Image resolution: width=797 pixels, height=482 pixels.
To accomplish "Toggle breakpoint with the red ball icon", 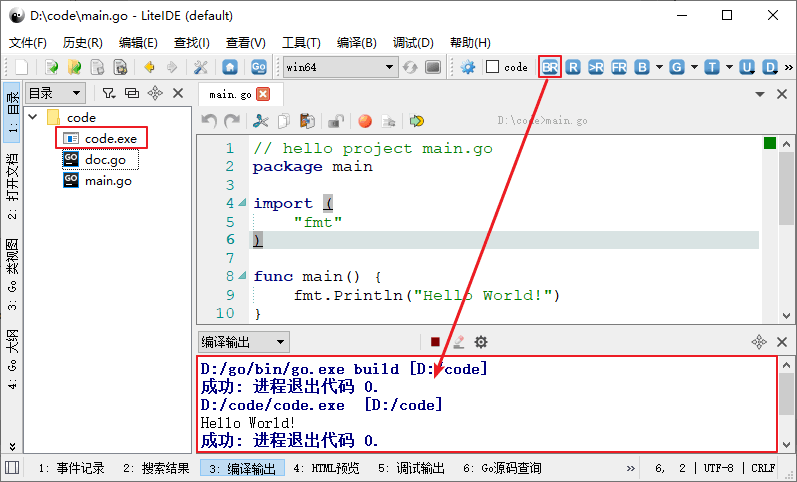I will pos(364,121).
